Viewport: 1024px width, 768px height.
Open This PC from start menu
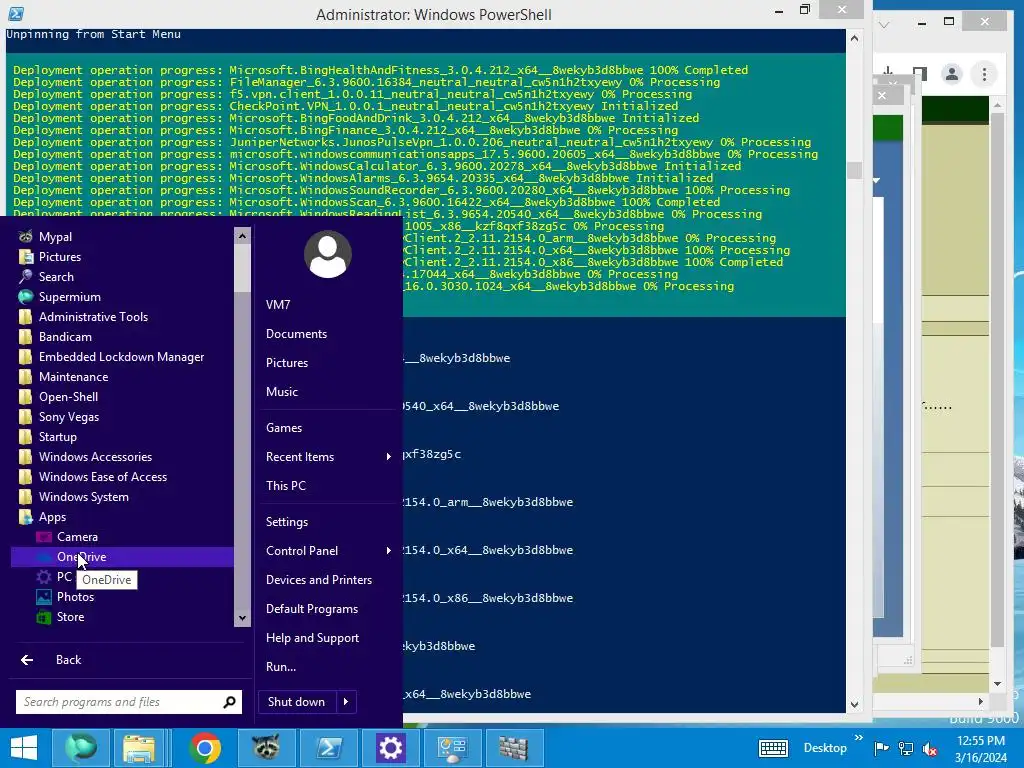tap(285, 486)
